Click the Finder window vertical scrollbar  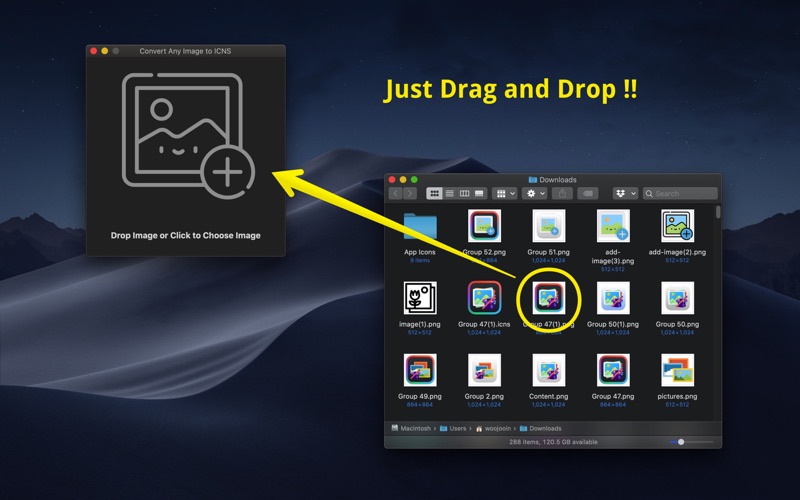pos(718,212)
